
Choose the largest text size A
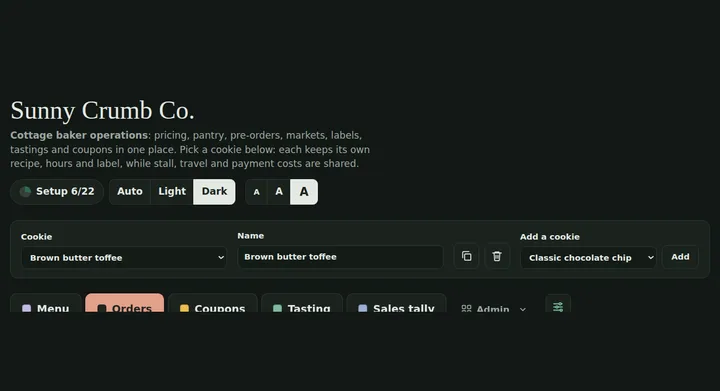(304, 192)
